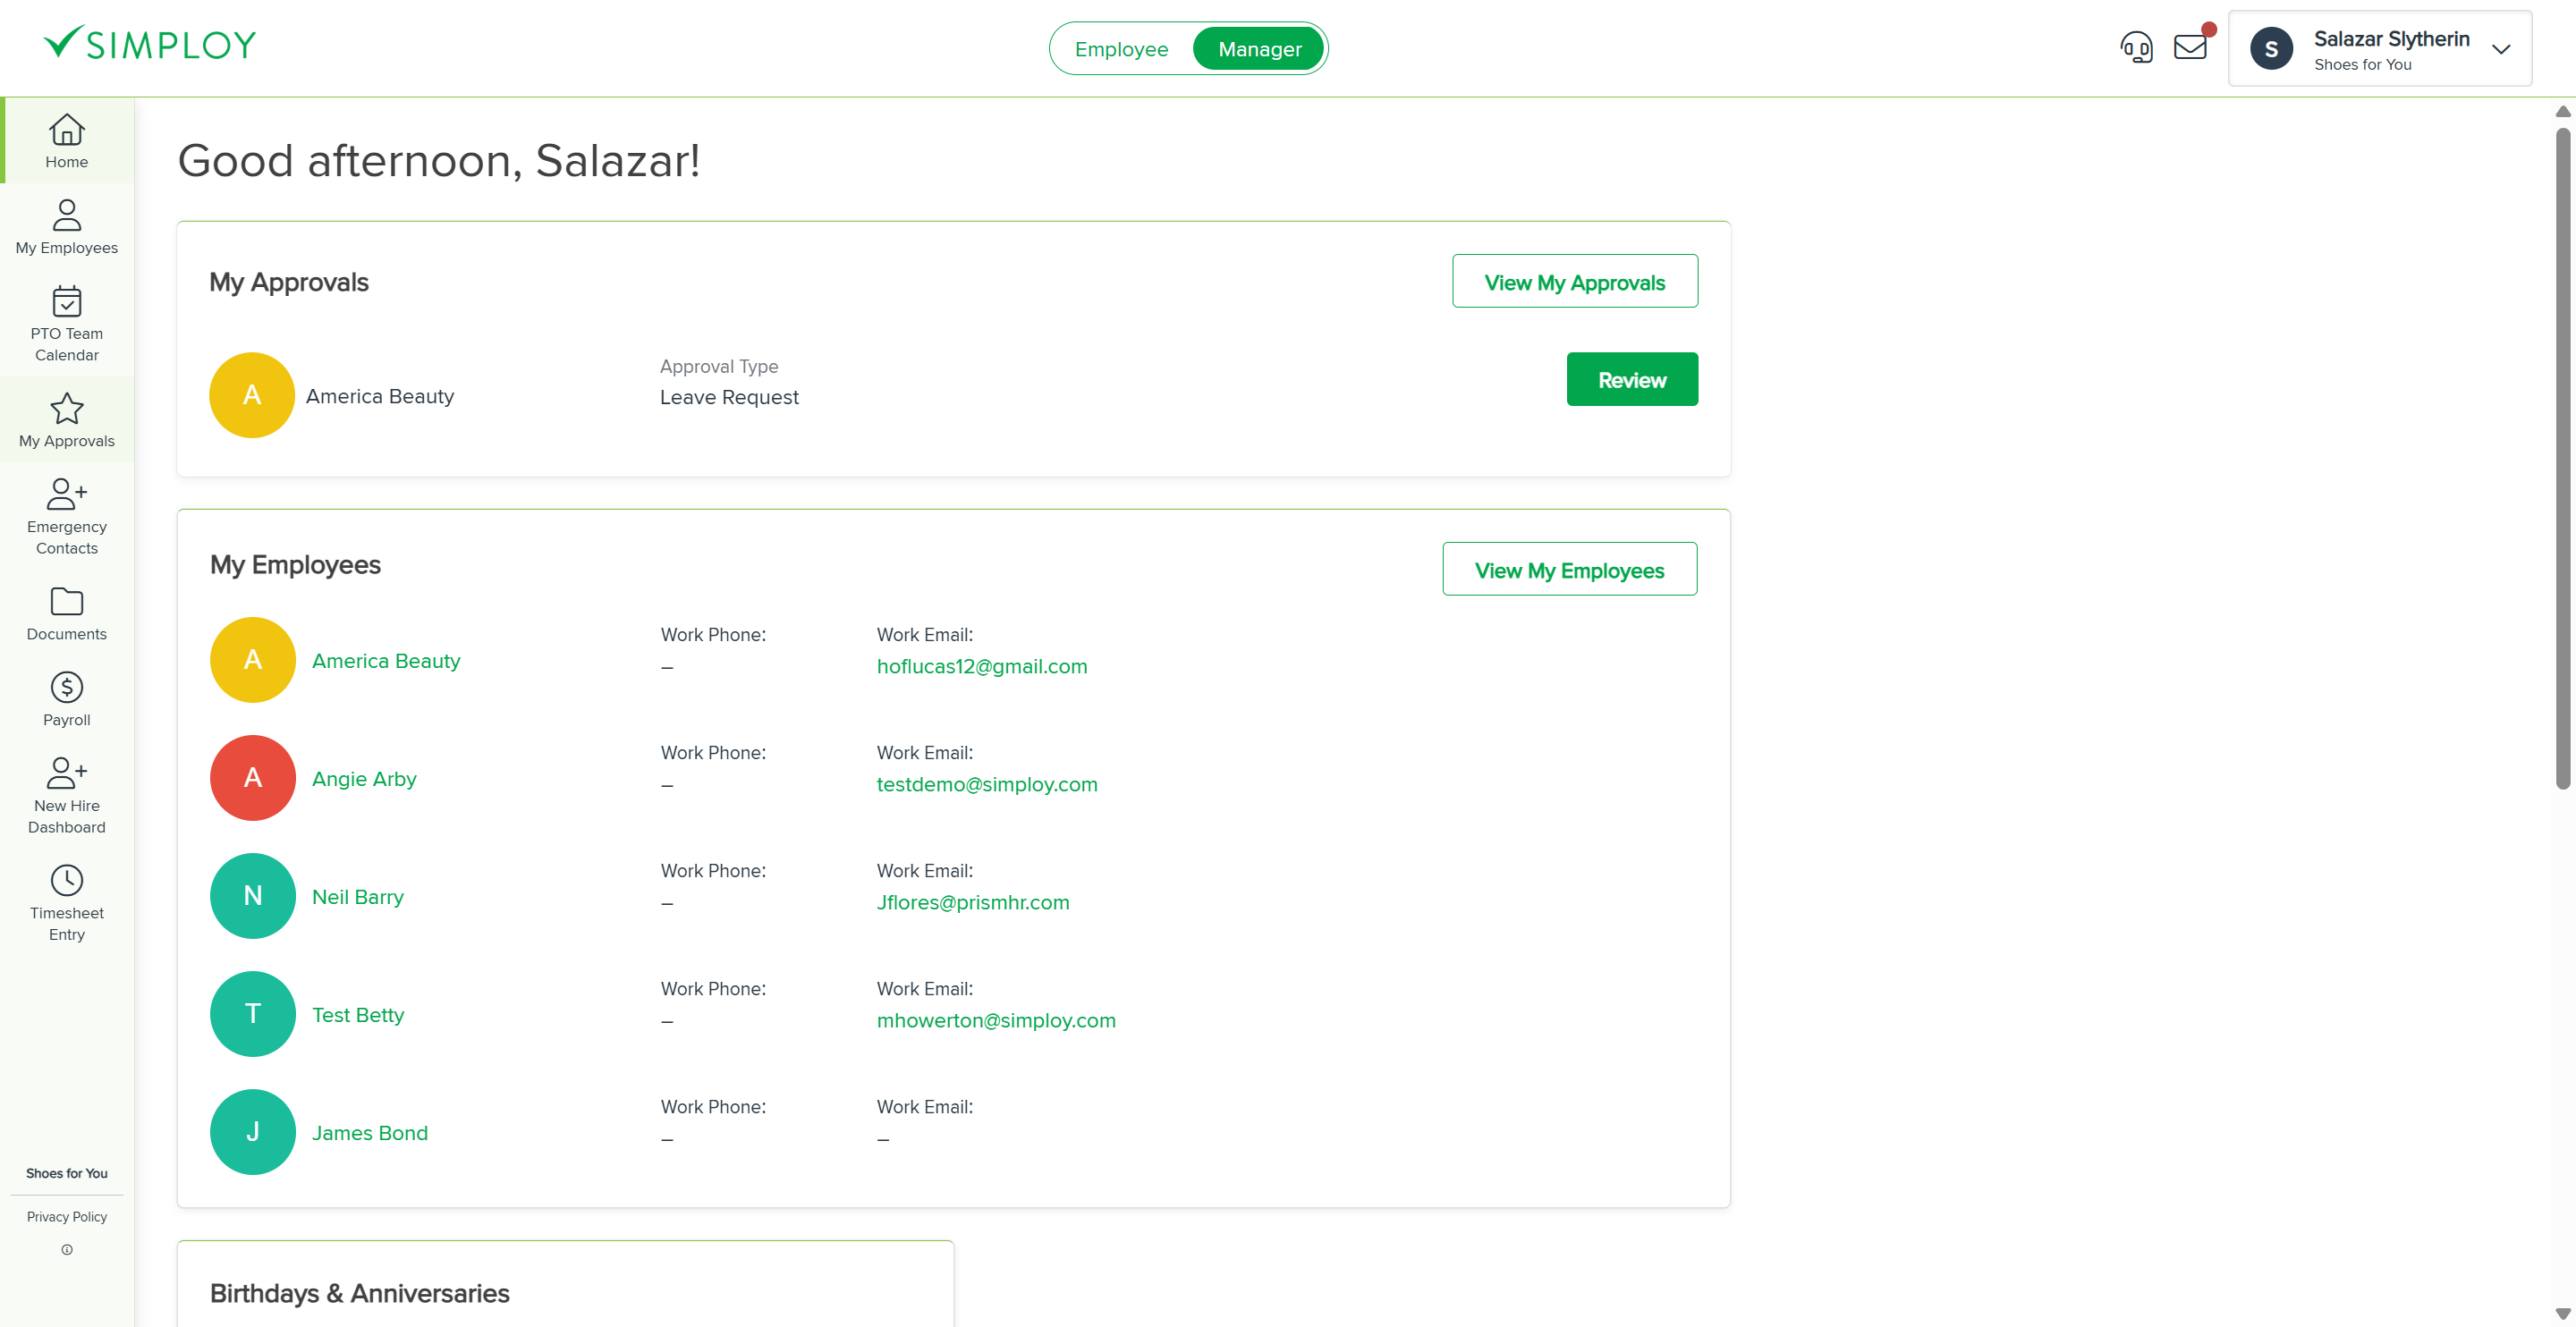Select the Manager view toggle
The height and width of the screenshot is (1327, 2576).
click(1259, 49)
